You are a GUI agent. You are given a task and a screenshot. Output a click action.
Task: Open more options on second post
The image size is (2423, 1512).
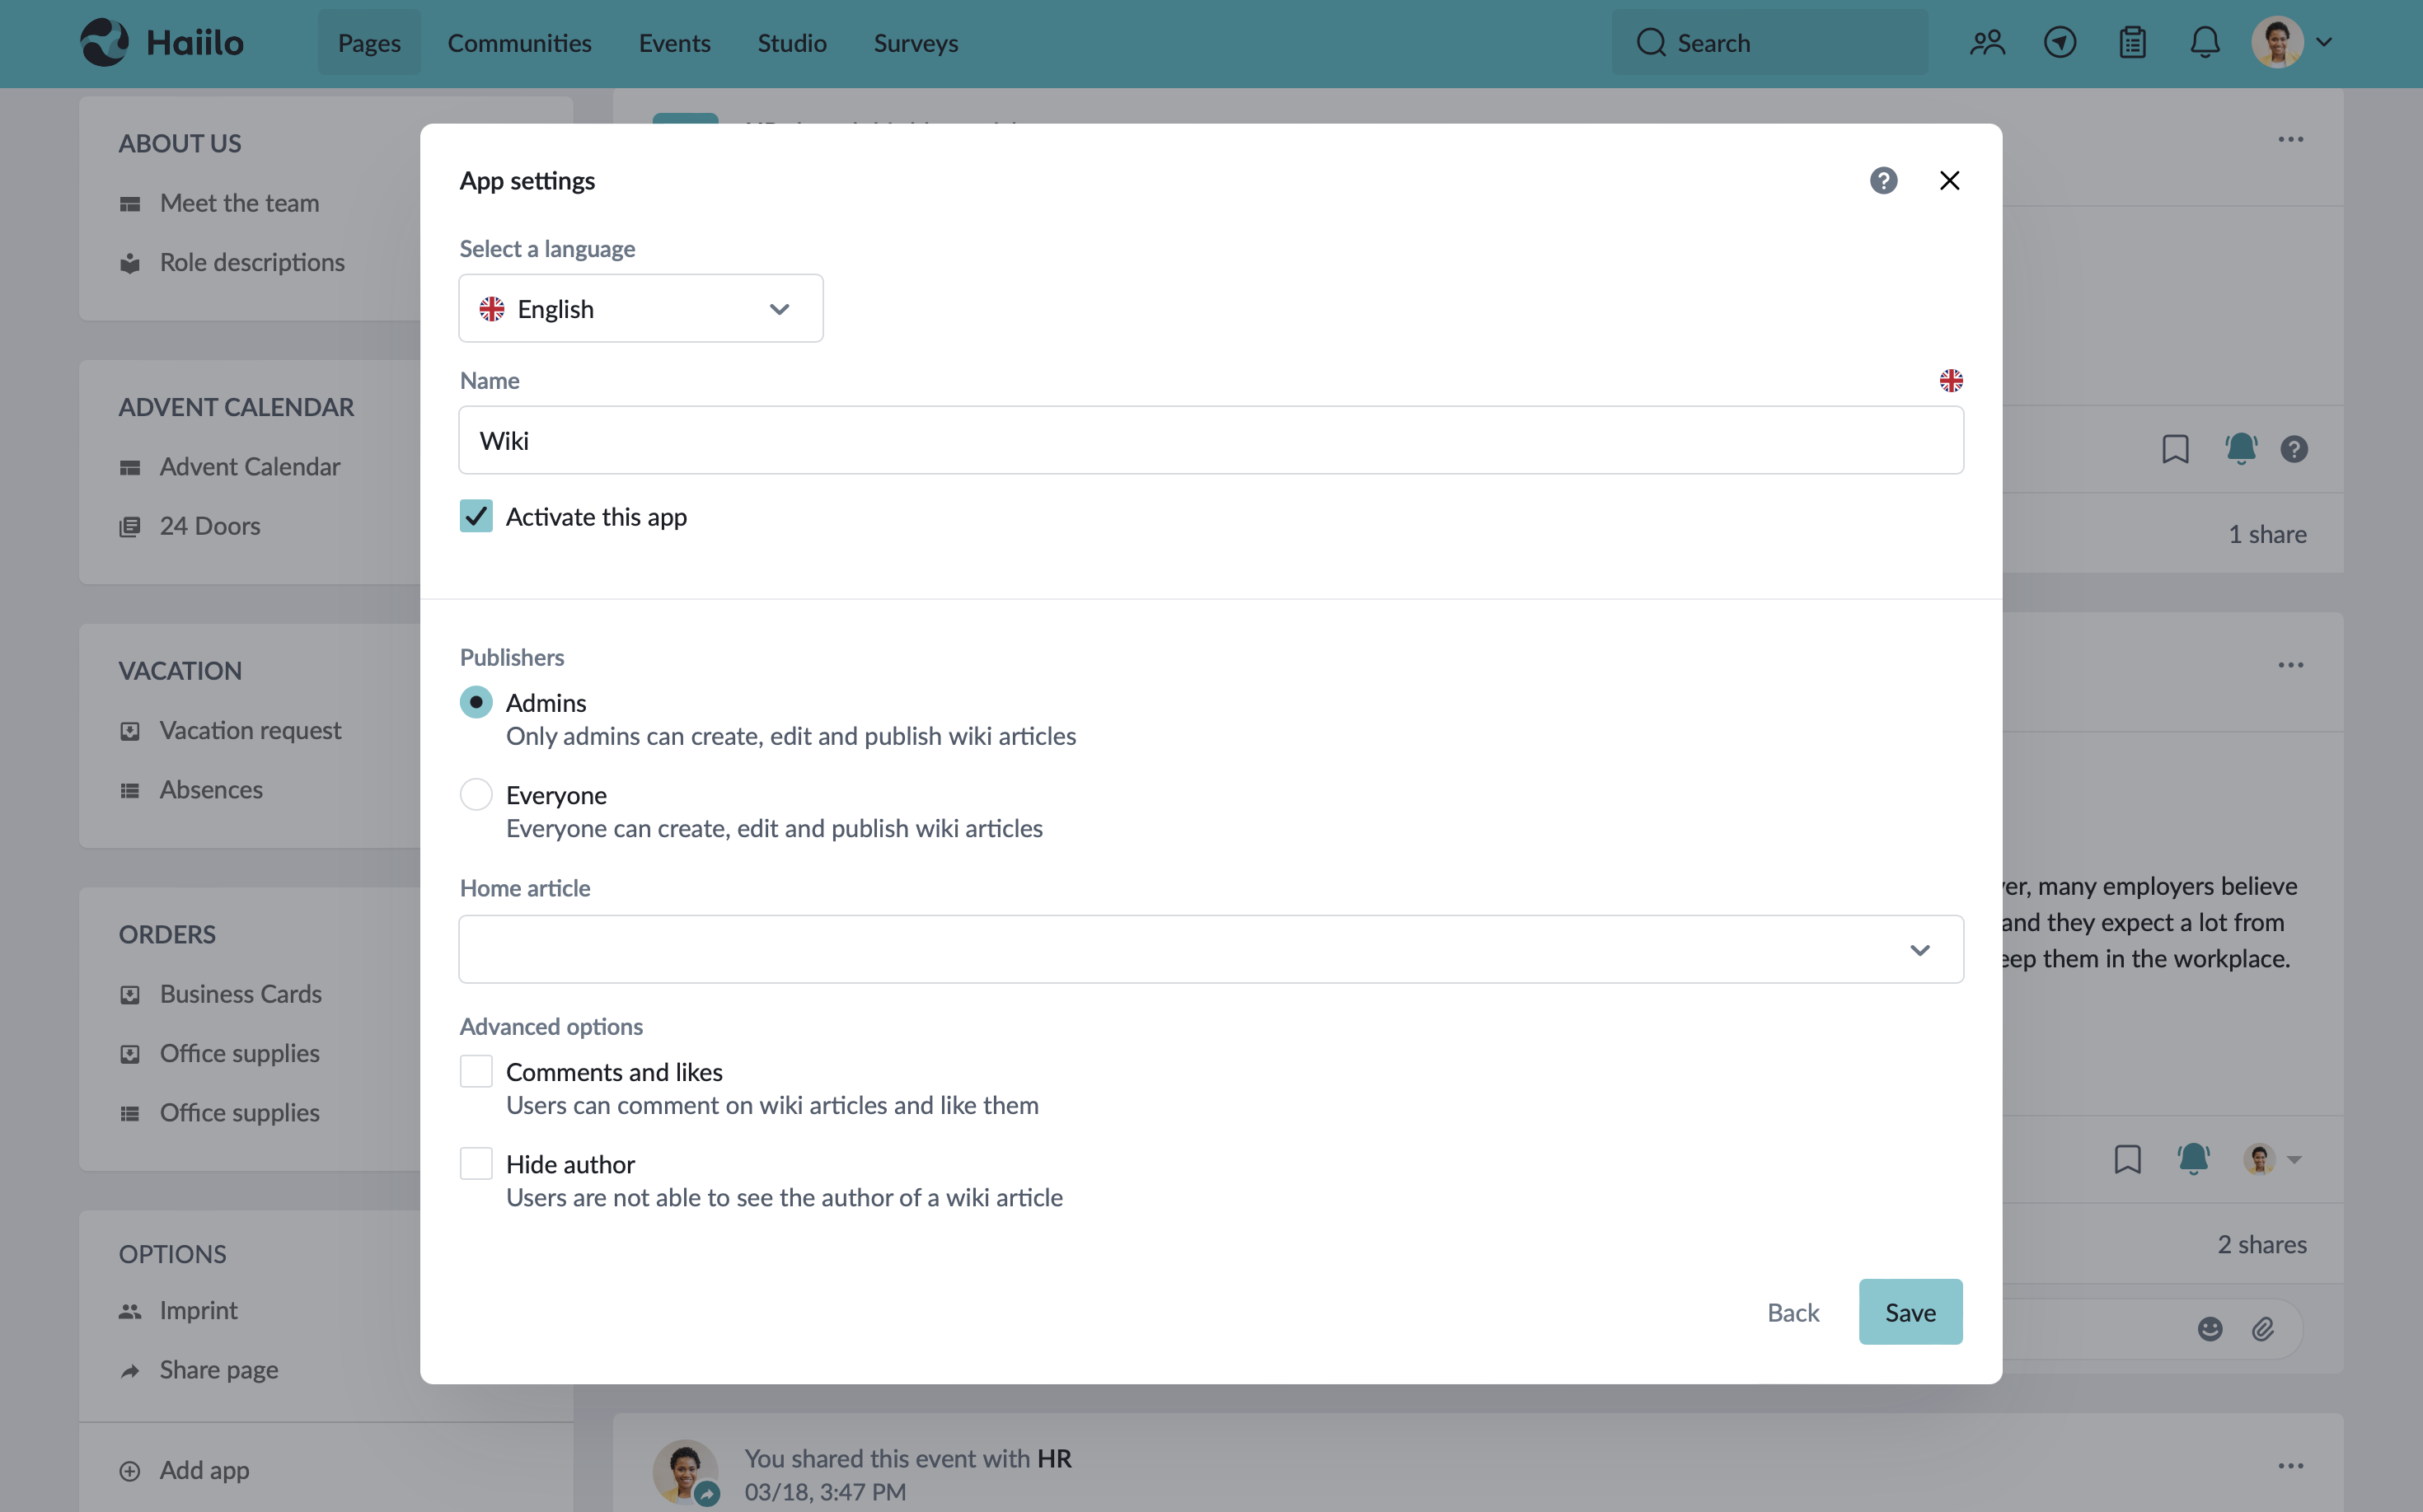tap(2290, 664)
